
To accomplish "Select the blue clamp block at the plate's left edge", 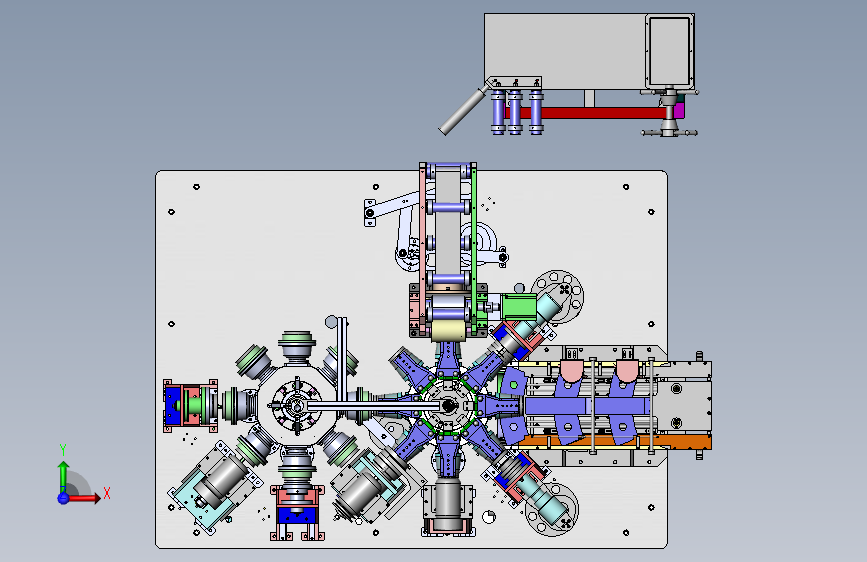I will tap(173, 405).
